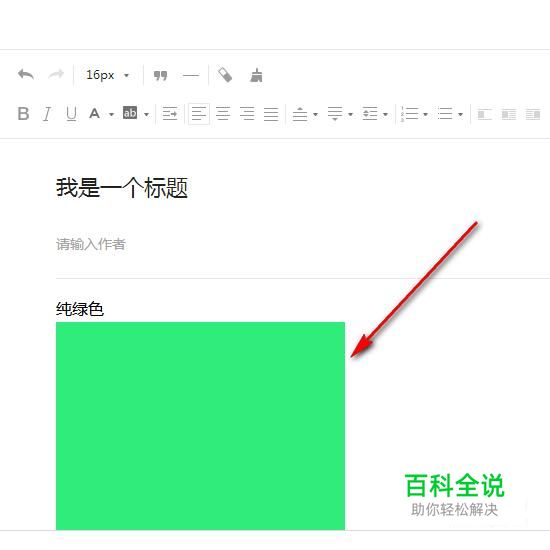550x550 pixels.
Task: Click the author field 请输入作者
Action: click(91, 244)
